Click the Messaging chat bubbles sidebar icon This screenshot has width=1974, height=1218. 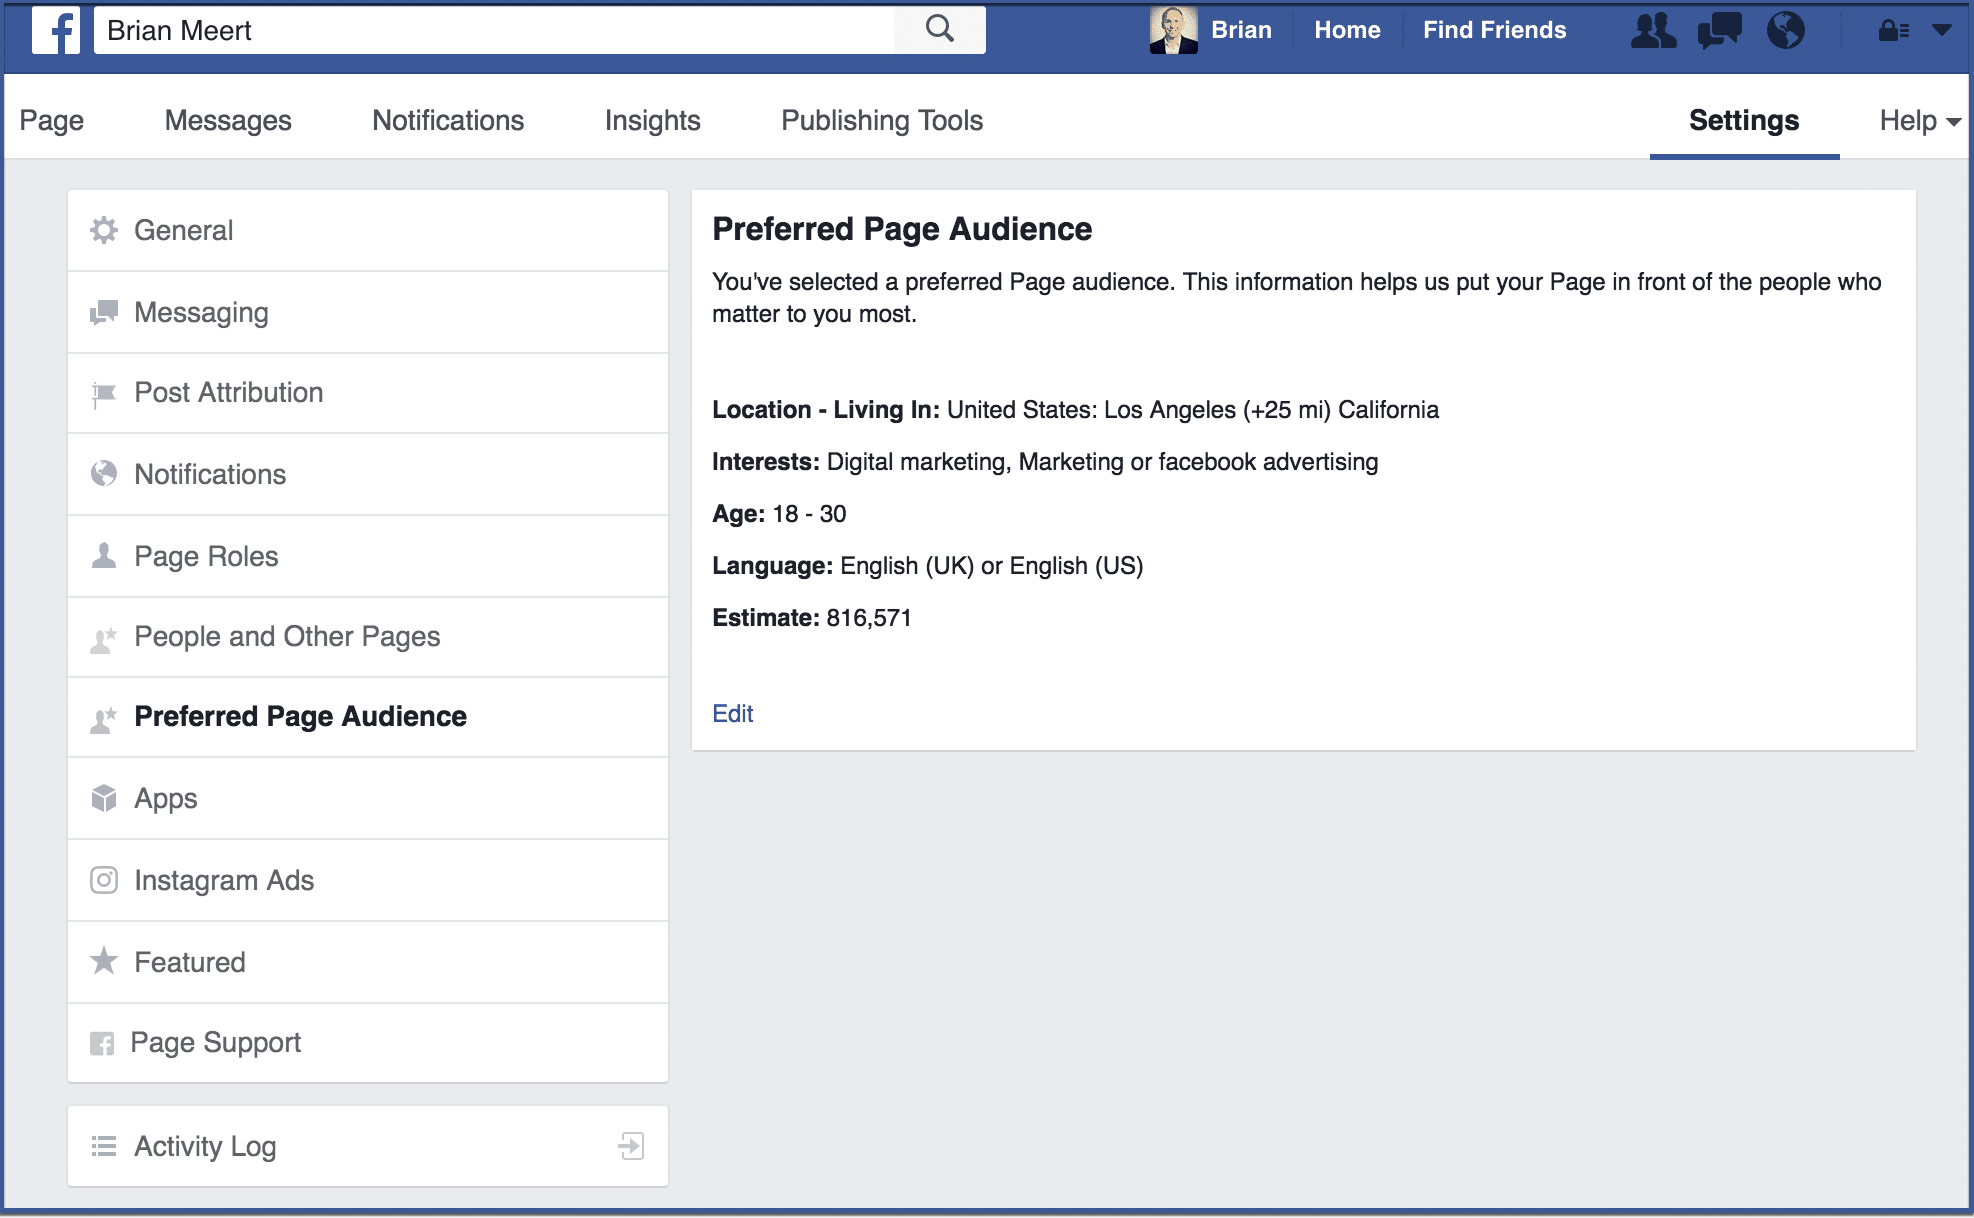pyautogui.click(x=104, y=312)
